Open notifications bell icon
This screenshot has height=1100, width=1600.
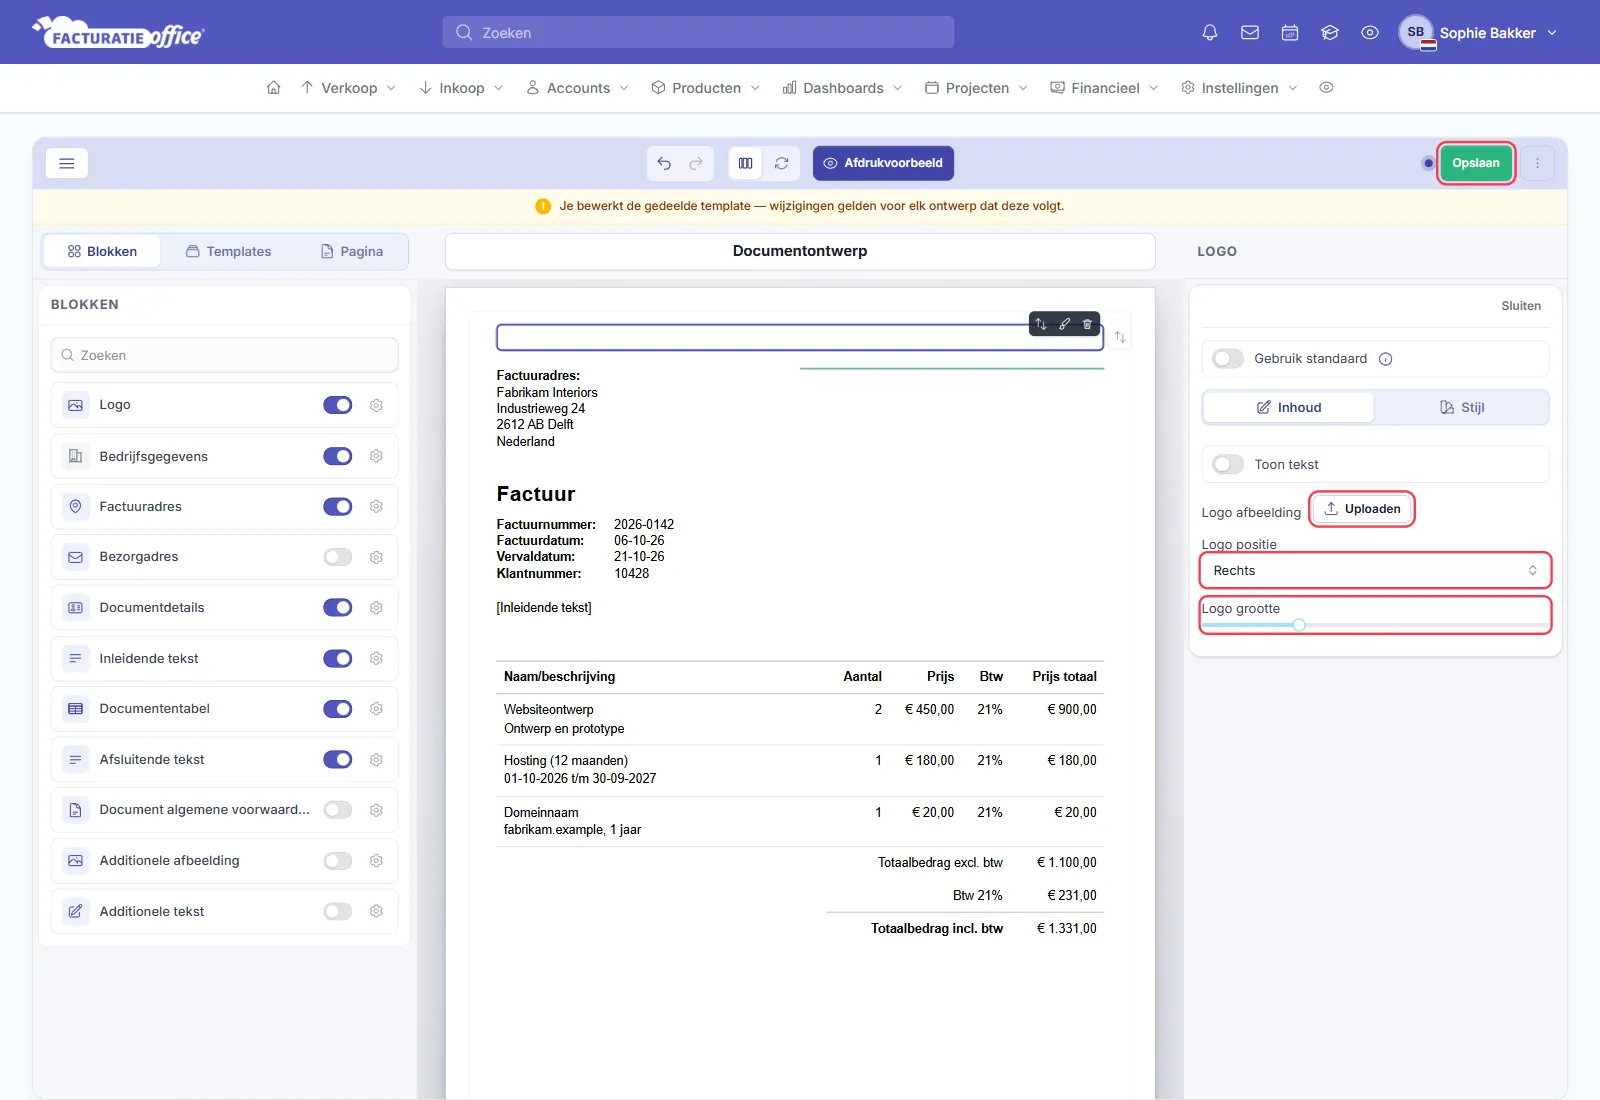(1210, 32)
